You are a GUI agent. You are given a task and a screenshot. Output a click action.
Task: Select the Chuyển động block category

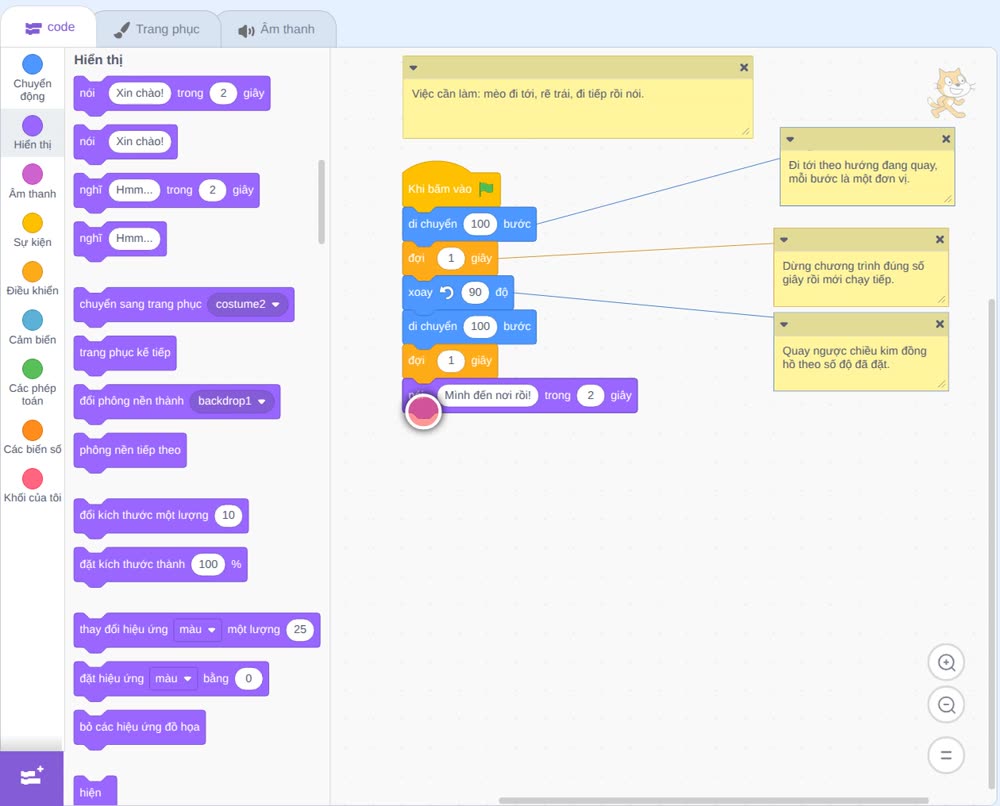[32, 78]
